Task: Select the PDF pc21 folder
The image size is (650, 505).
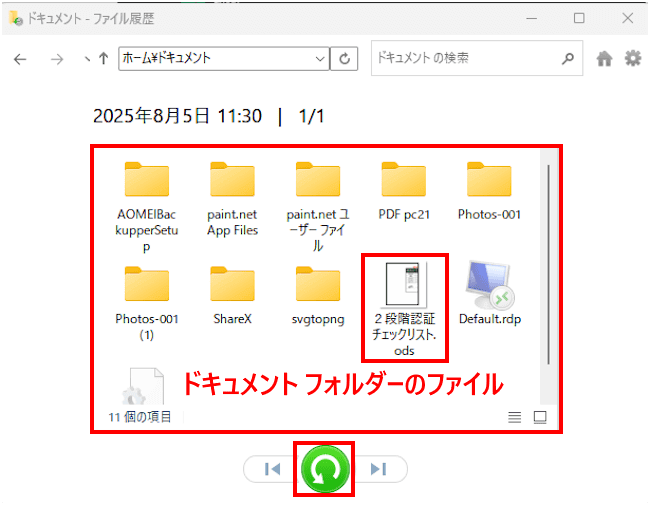Action: tap(404, 191)
